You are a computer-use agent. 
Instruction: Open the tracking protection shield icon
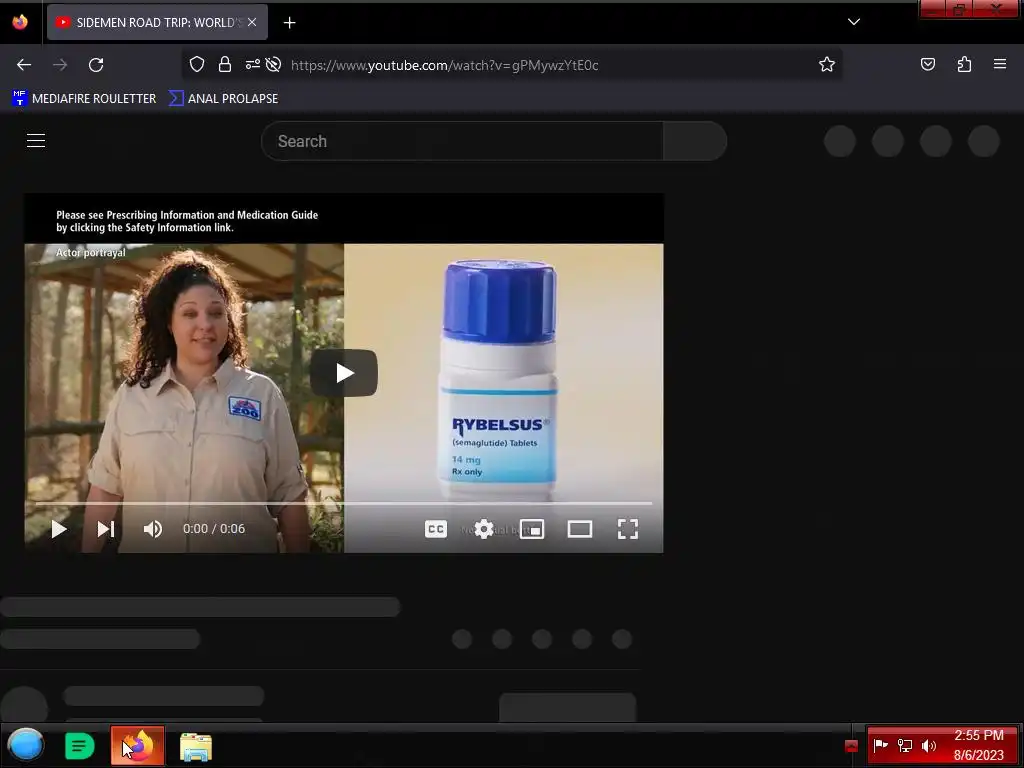point(197,64)
